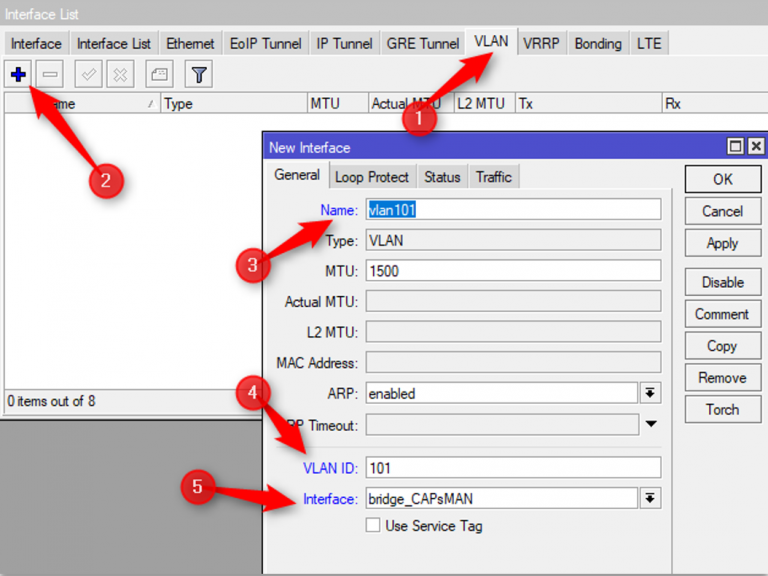Click the X Disable toolbar icon
Viewport: 768px width, 576px height.
pos(120,74)
